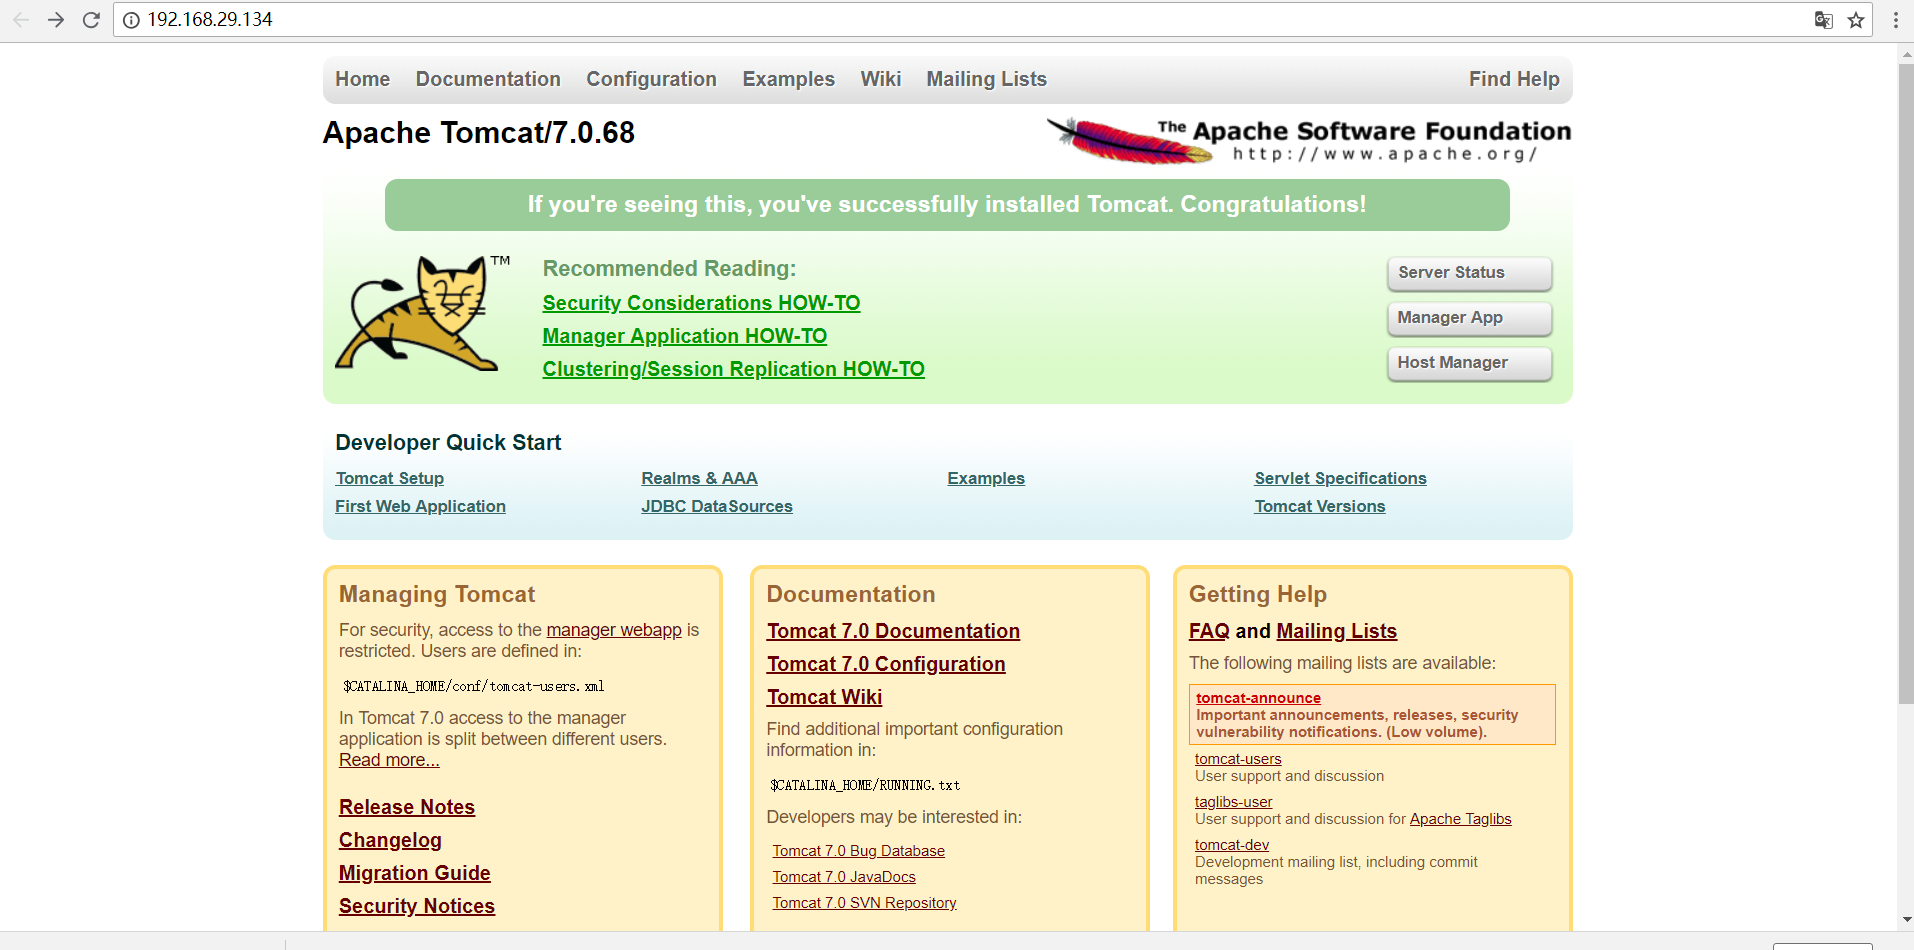The width and height of the screenshot is (1914, 950).
Task: Open Tomcat 7.0 JavaDocs link
Action: [x=844, y=877]
